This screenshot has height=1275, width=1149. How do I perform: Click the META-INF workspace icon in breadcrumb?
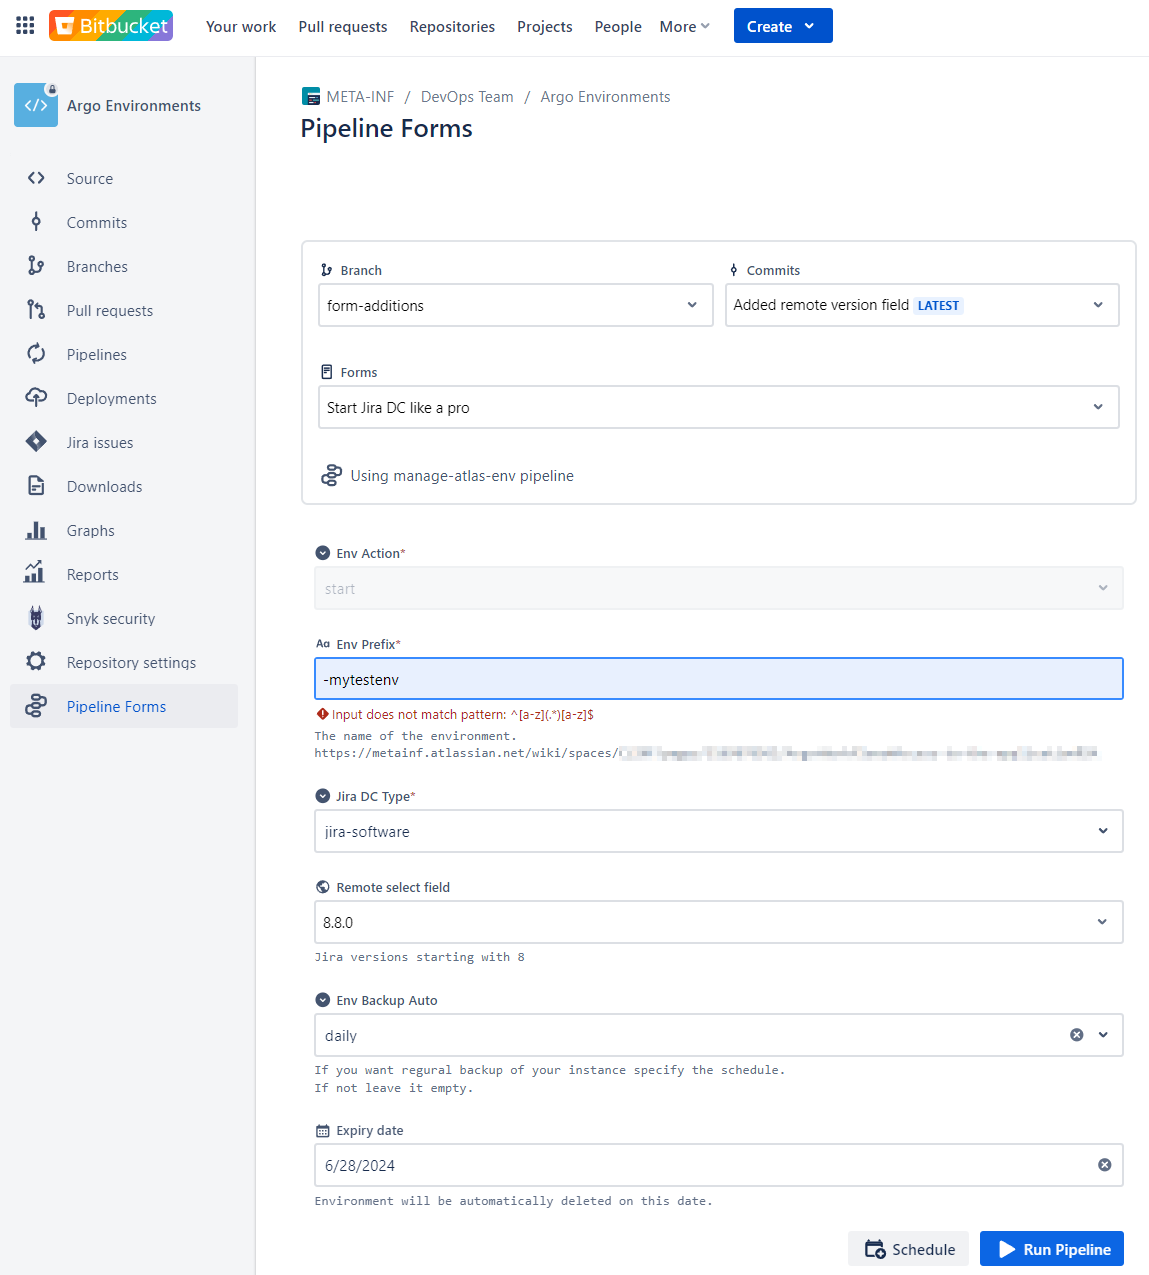tap(311, 97)
